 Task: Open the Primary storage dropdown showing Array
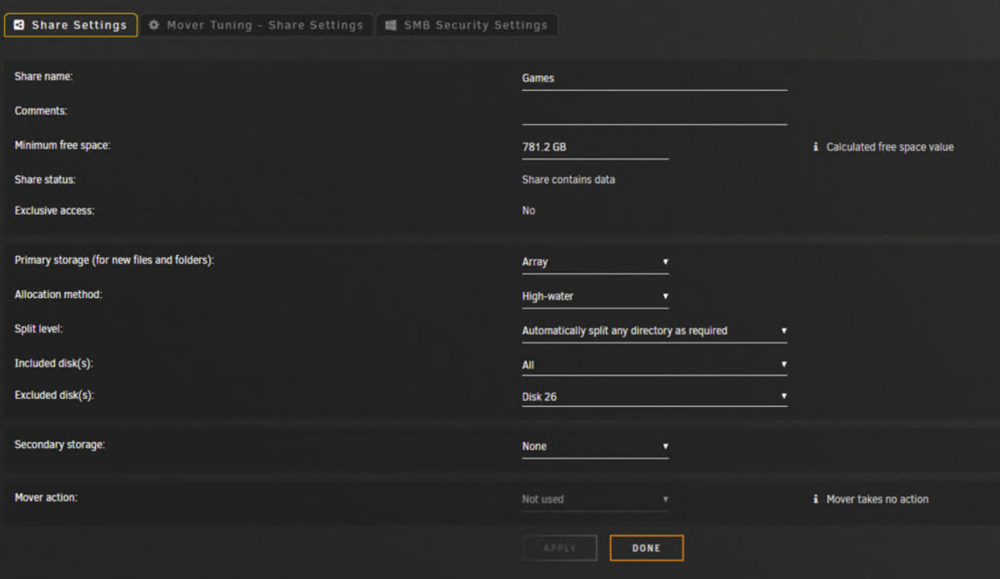595,262
